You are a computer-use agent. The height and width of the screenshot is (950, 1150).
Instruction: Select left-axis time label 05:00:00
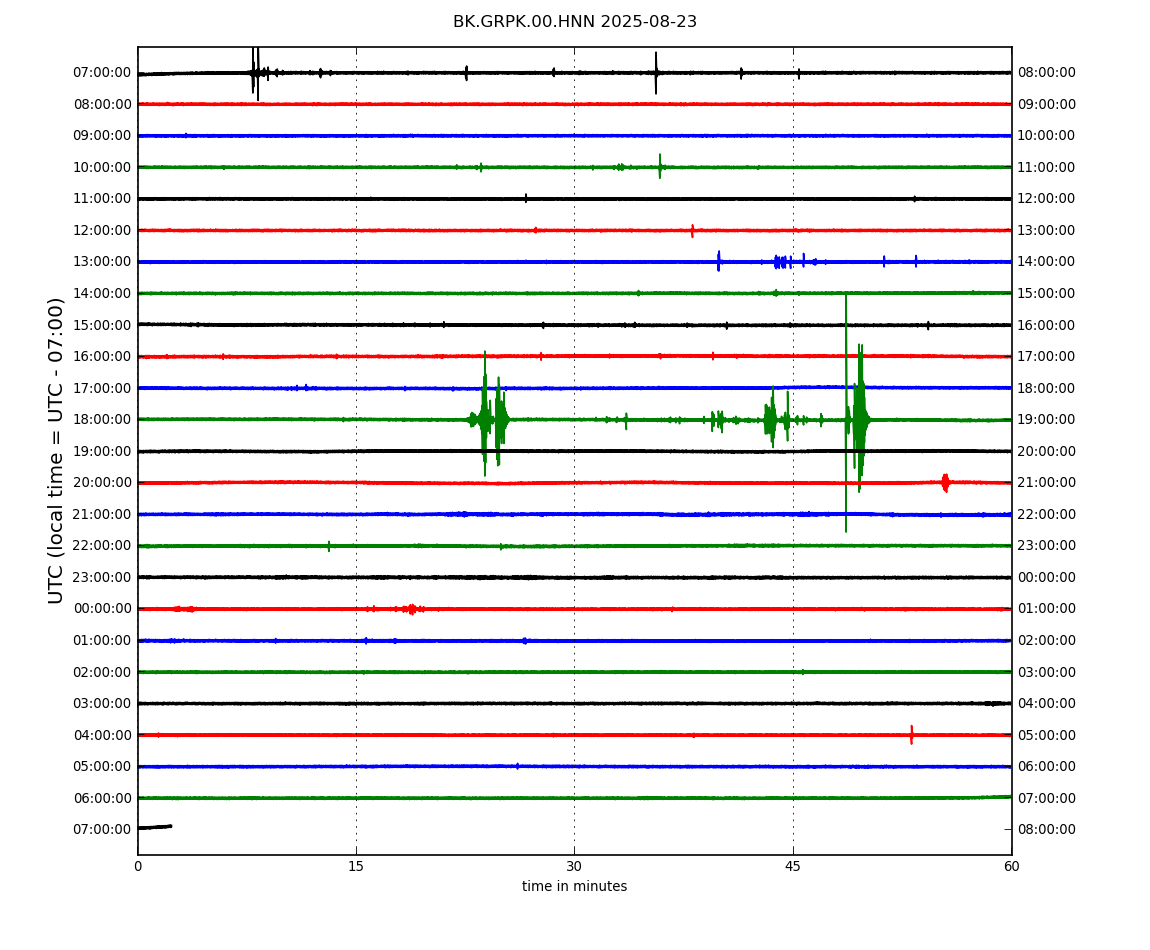pos(103,767)
